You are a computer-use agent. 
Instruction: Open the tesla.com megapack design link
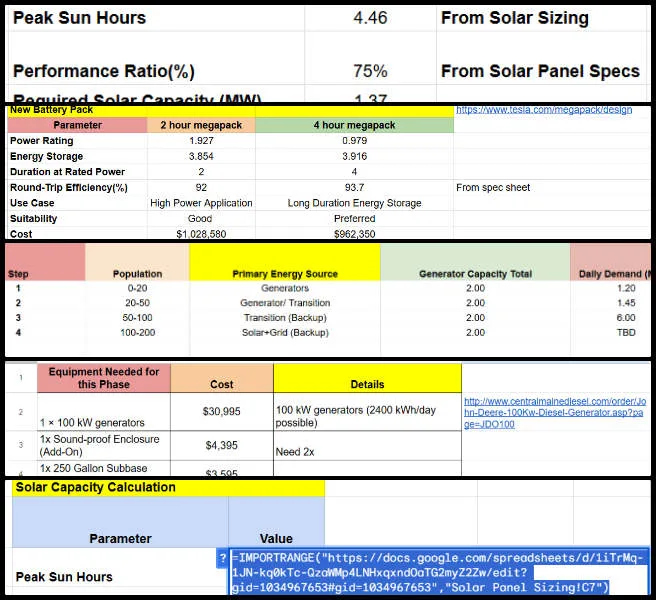pos(544,110)
